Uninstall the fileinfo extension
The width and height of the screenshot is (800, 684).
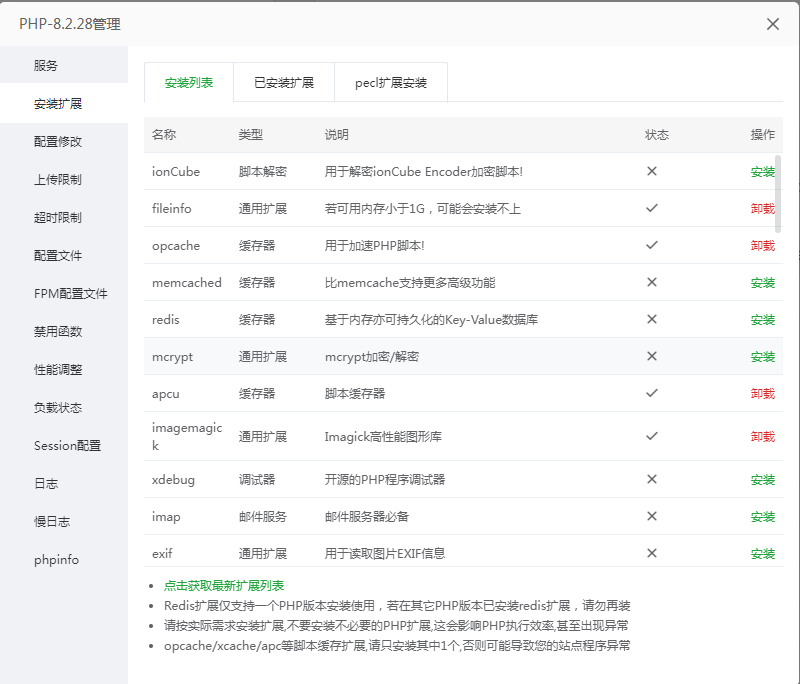(x=763, y=209)
